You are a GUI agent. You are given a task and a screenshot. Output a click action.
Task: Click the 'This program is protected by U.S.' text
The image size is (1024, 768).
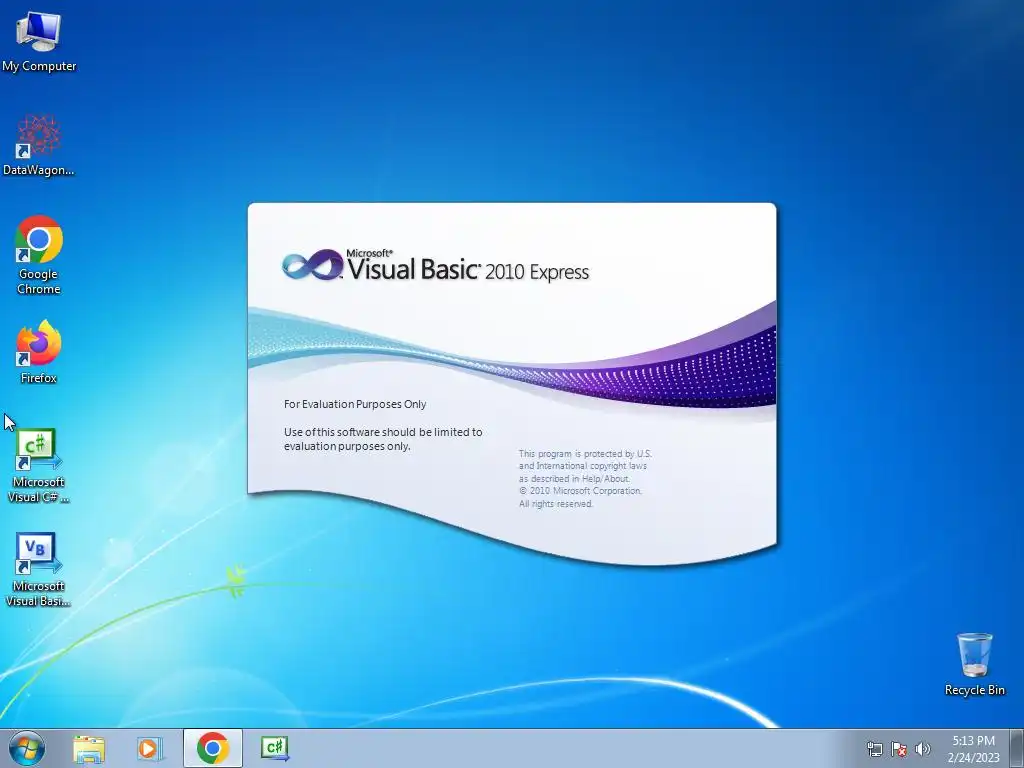[585, 453]
